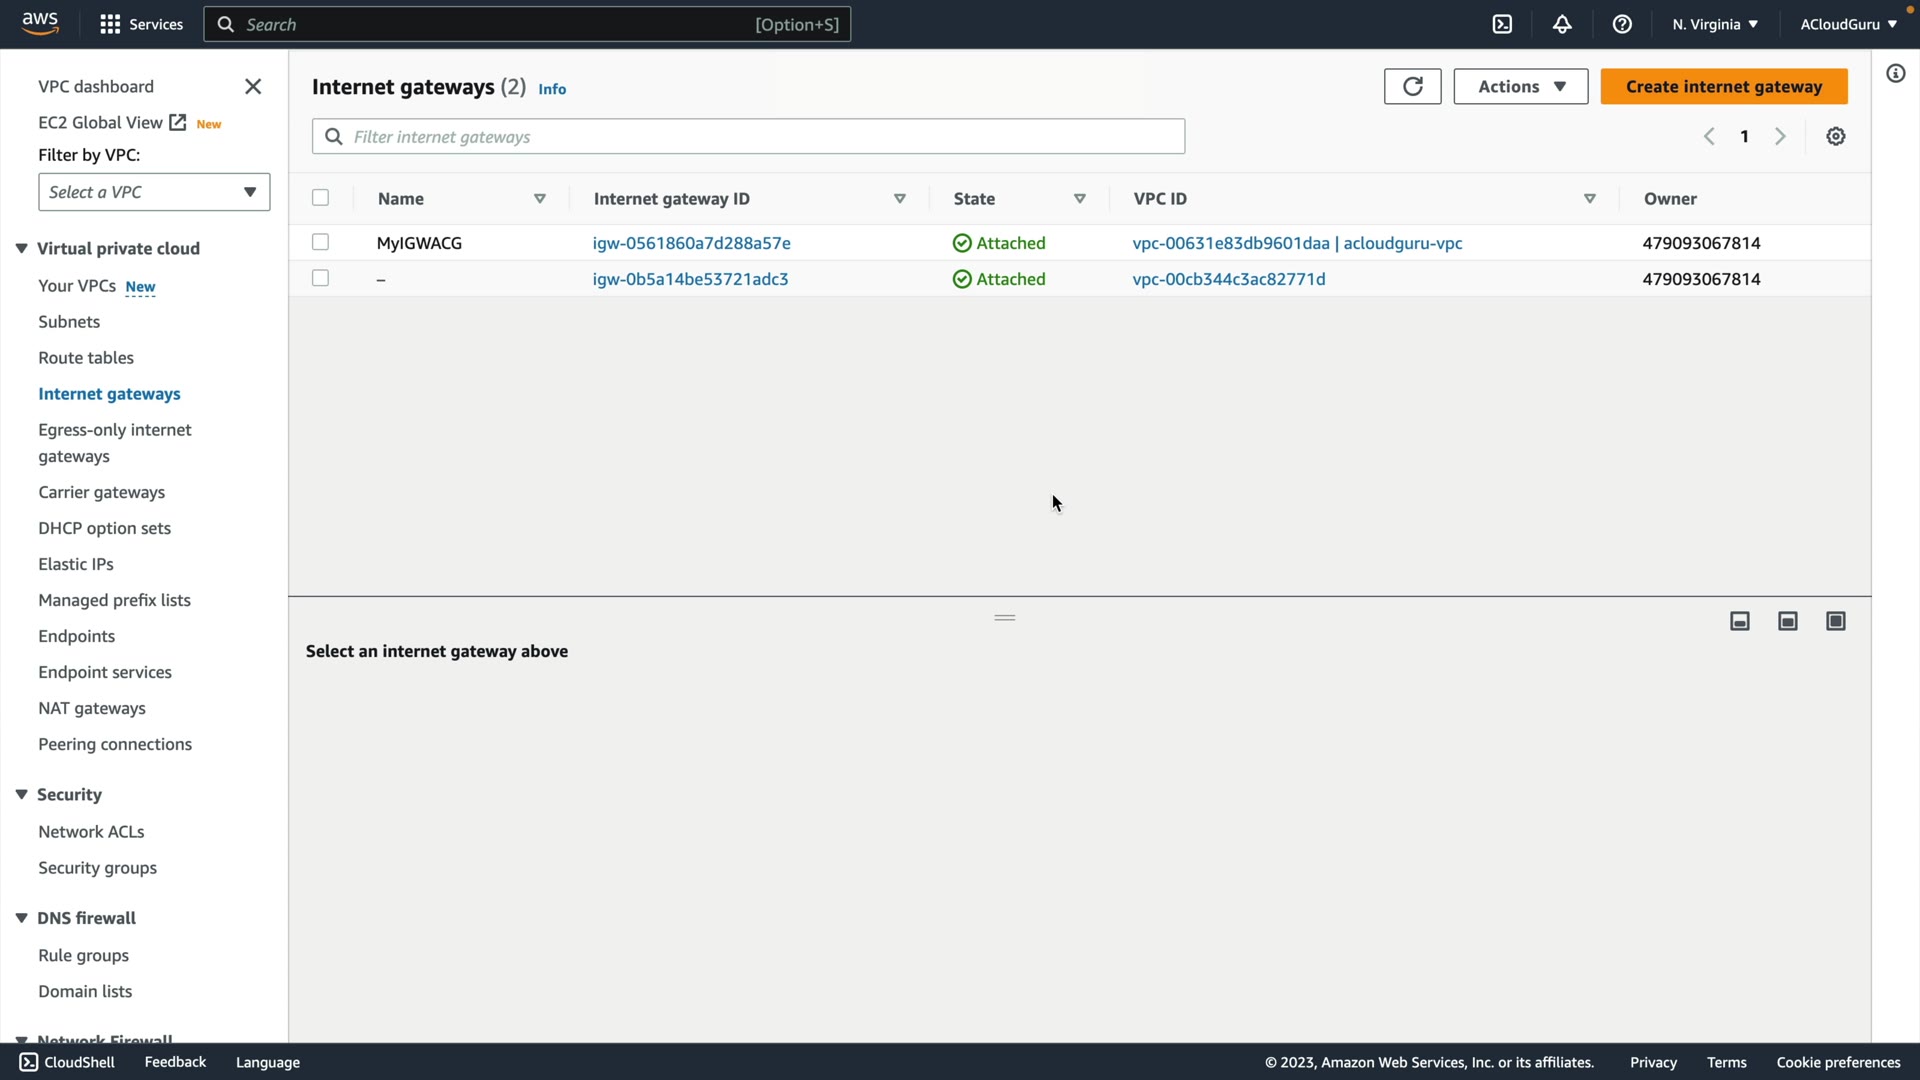Open table preferences gear icon
Image resolution: width=1920 pixels, height=1080 pixels.
pos(1835,137)
